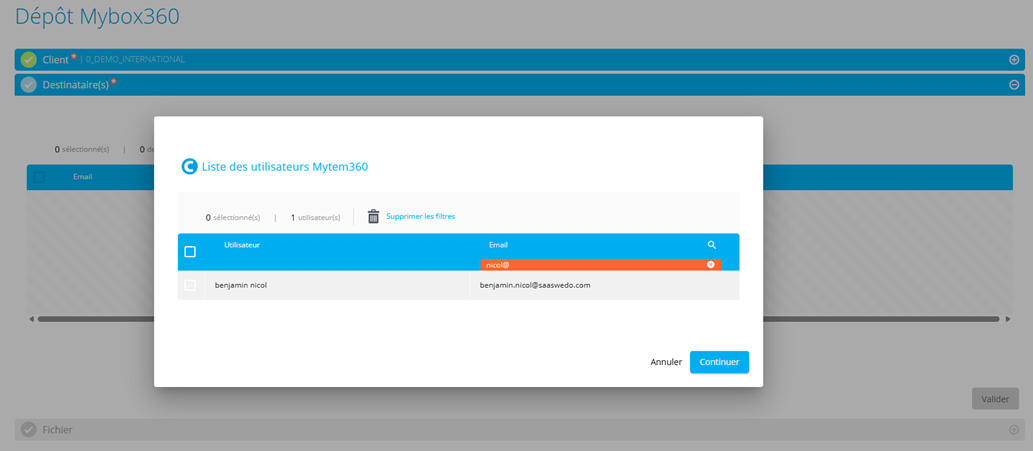Screen dimensions: 1033x451
Task: Click the 'nicol@' email filter field
Action: point(590,265)
